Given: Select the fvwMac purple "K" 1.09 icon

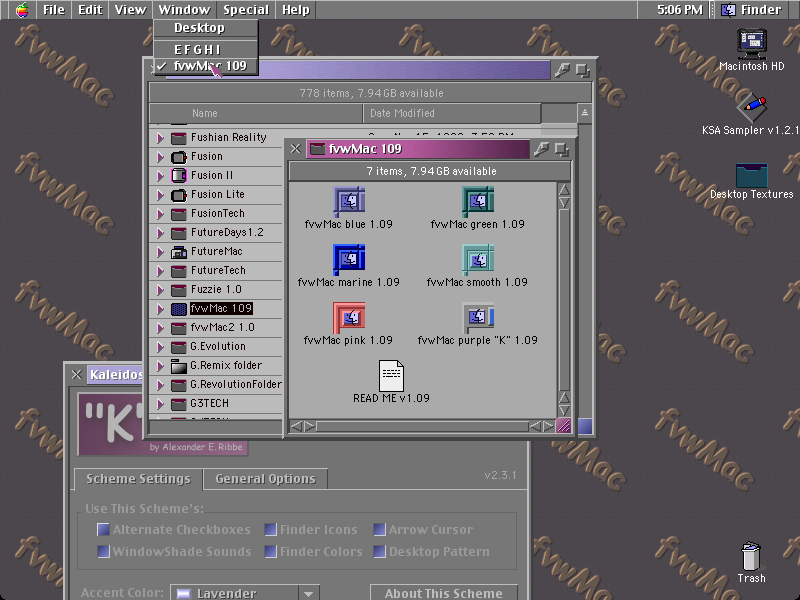Looking at the screenshot, I should pos(478,317).
